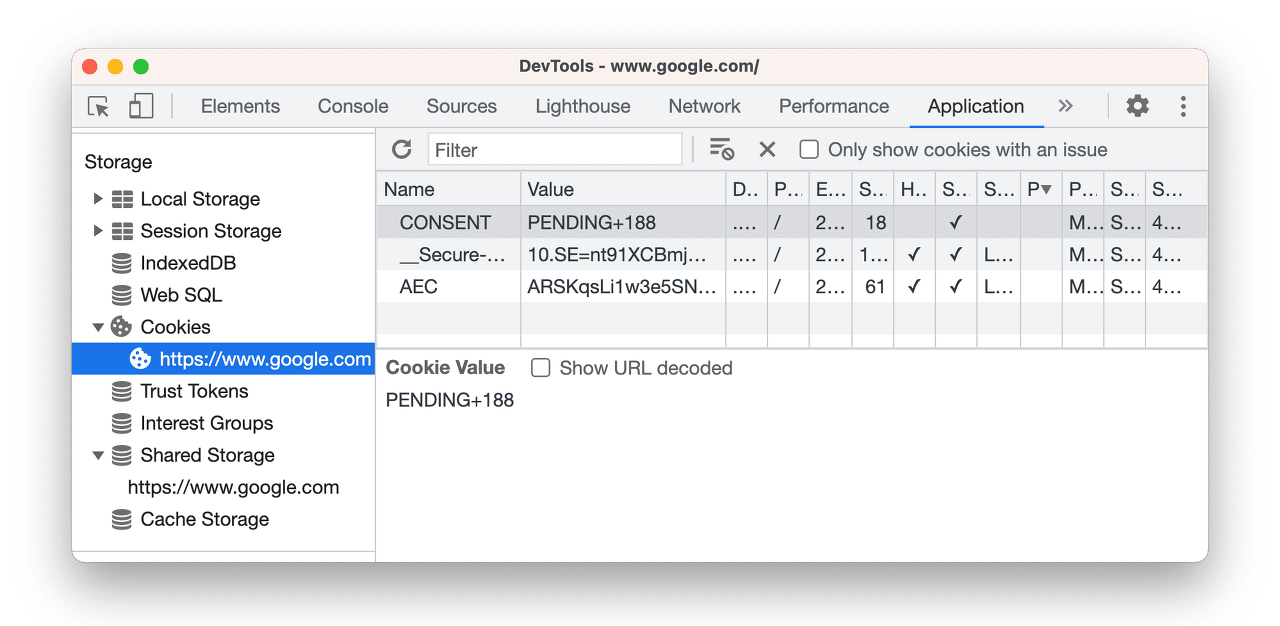Sort cookies by Value column header

click(x=623, y=189)
